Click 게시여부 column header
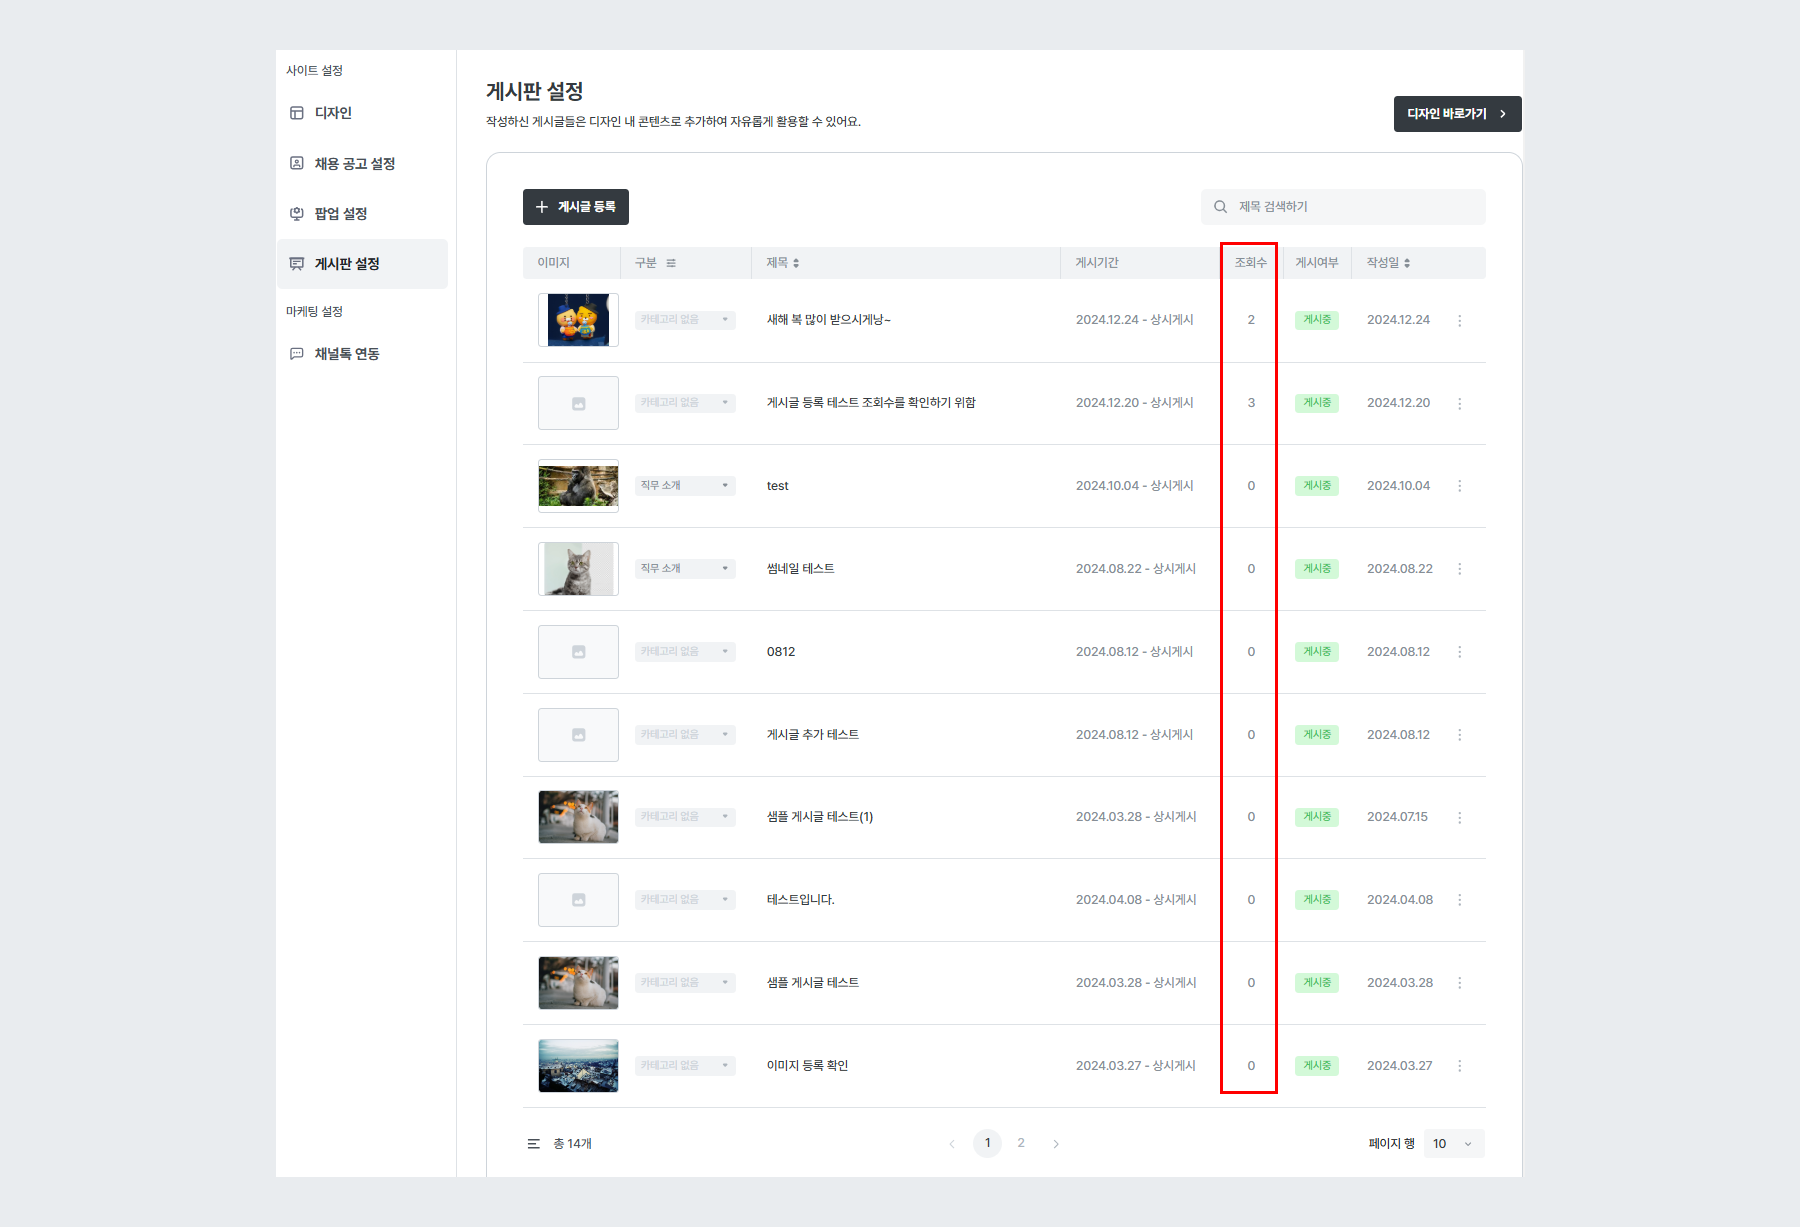 pyautogui.click(x=1317, y=263)
